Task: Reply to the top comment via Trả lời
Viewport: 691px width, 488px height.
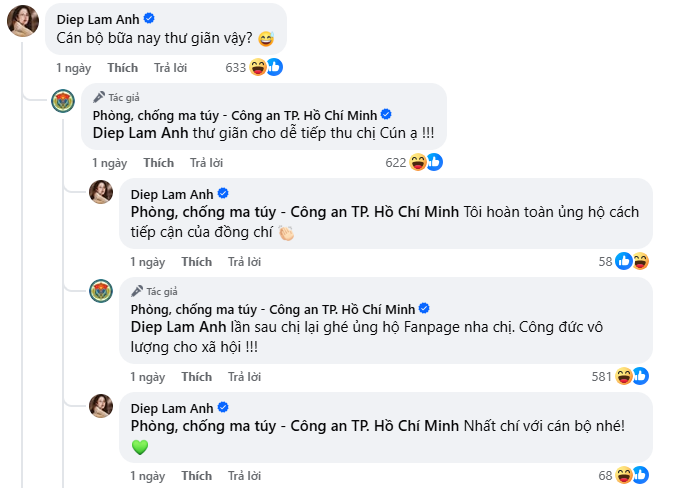Action: [x=170, y=68]
